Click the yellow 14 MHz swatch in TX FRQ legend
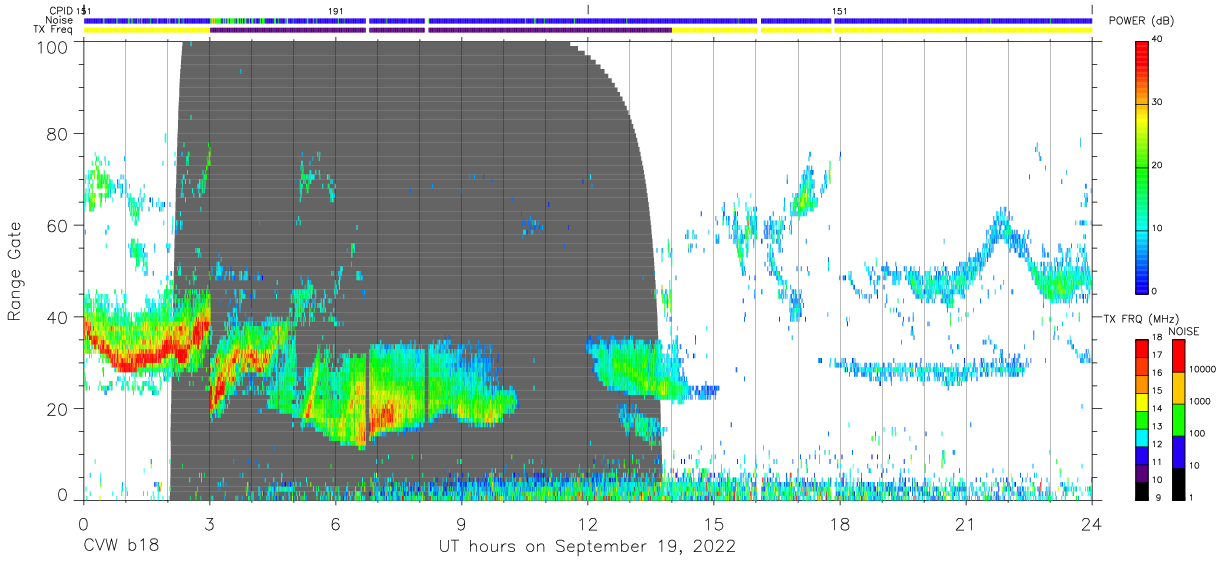This screenshot has height=567, width=1228. (x=1142, y=402)
